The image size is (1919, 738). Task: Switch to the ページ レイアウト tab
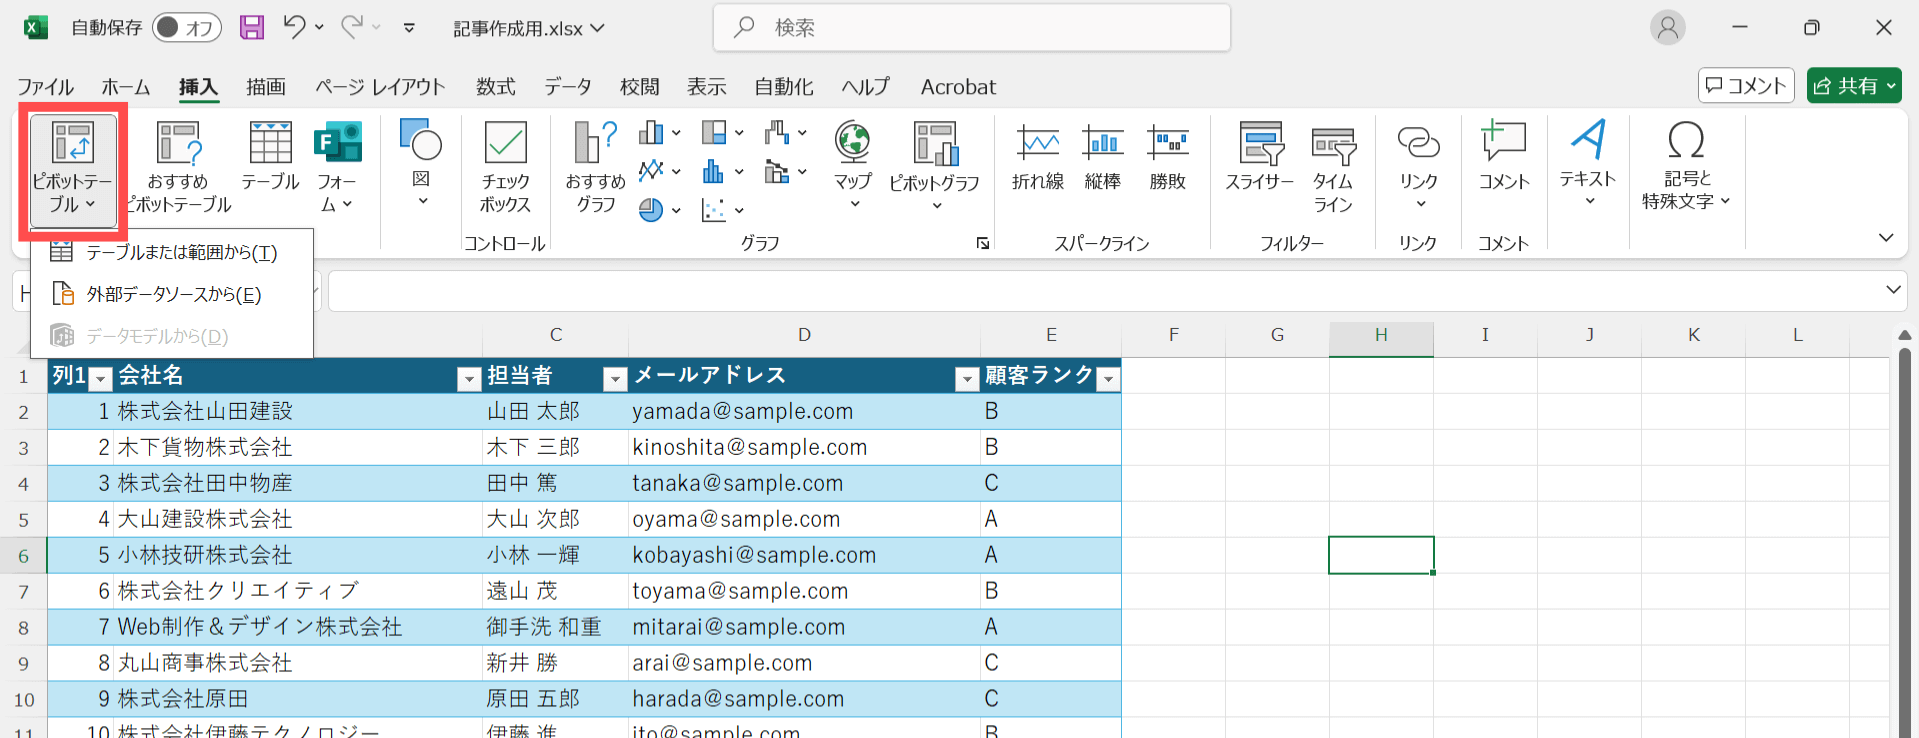click(380, 87)
